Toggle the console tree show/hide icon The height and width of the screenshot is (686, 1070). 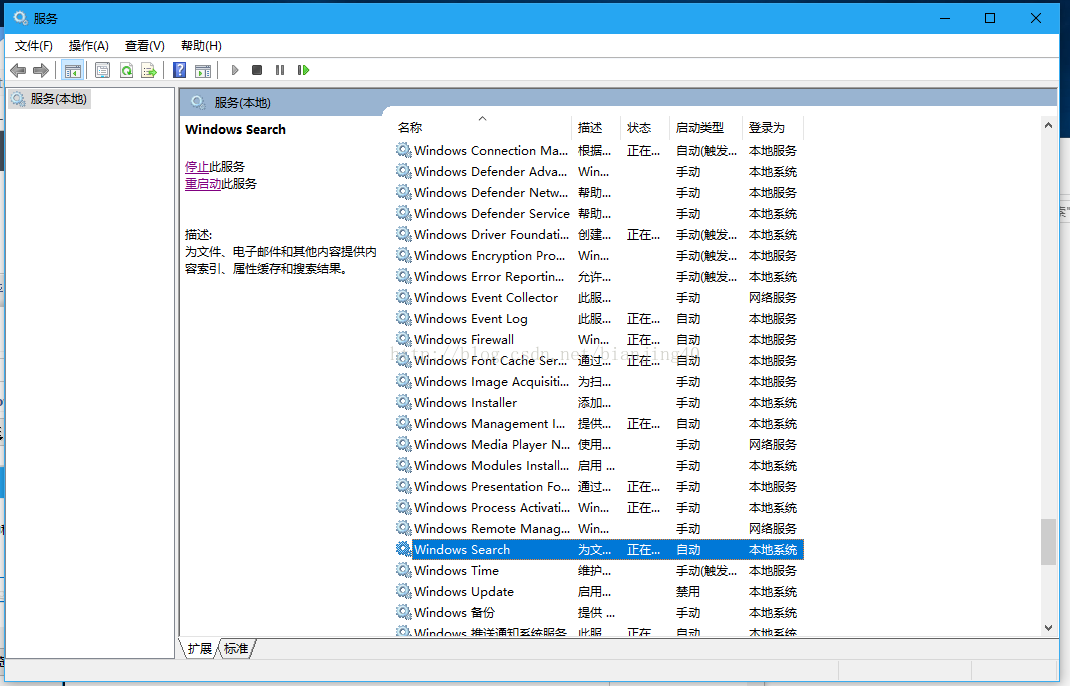tap(72, 70)
